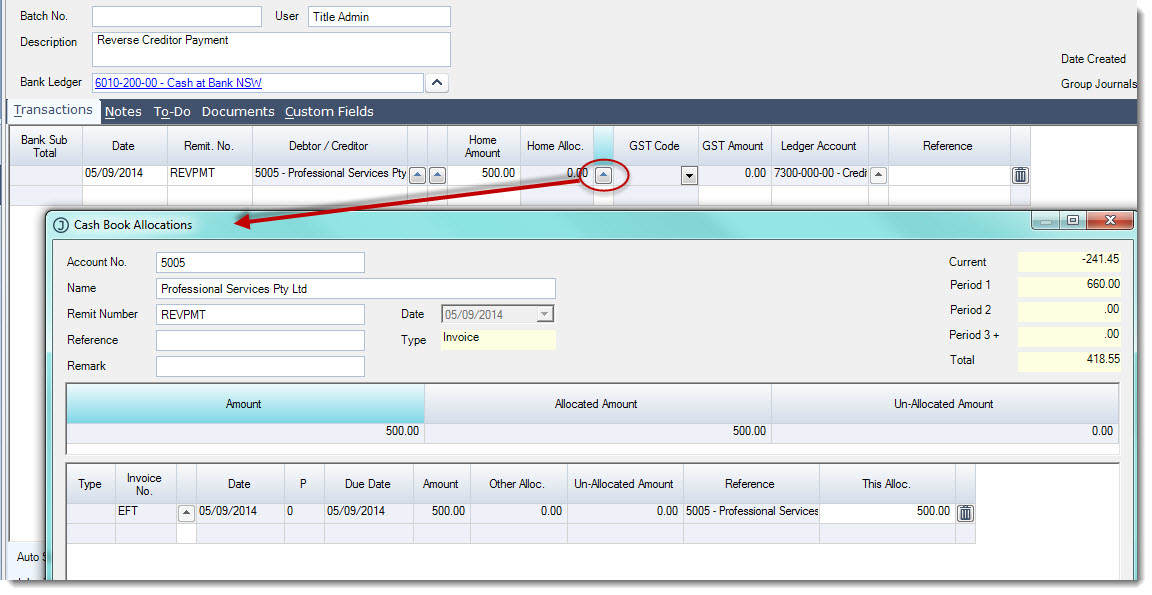Click the Allocated Amount column header
Viewport: 1152px width, 595px height.
click(597, 404)
